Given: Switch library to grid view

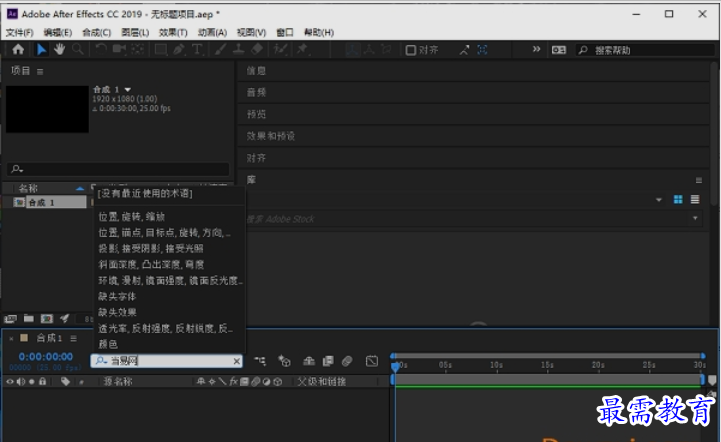Looking at the screenshot, I should click(678, 199).
